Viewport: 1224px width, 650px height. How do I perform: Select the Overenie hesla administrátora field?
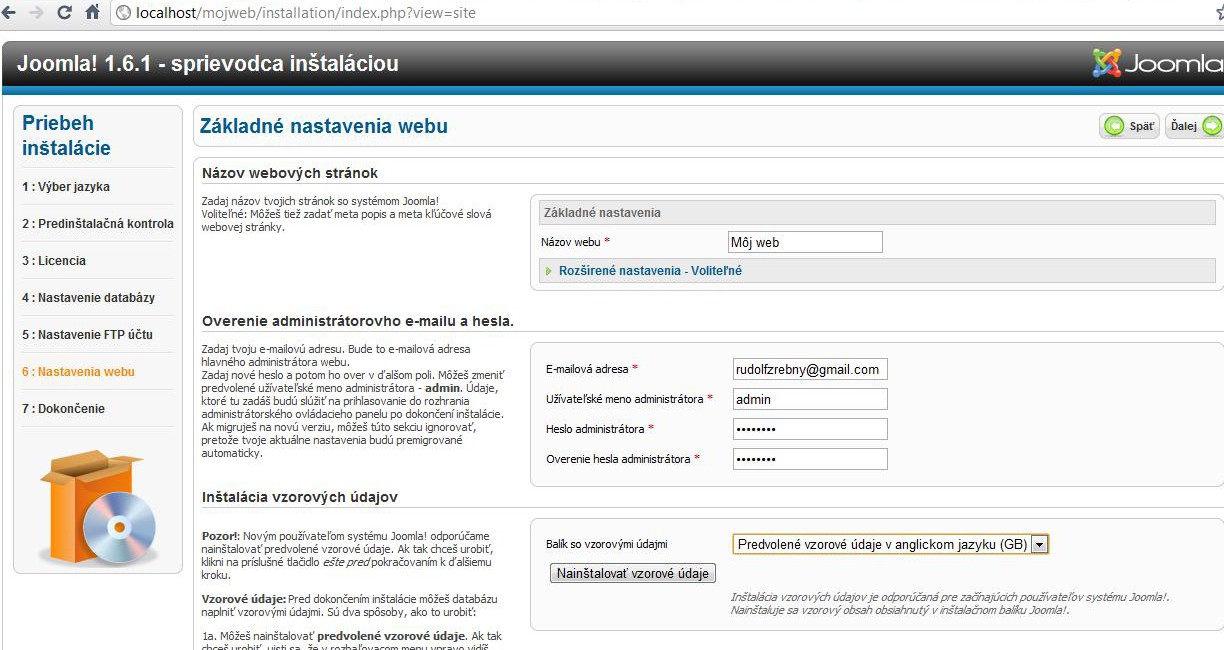click(x=809, y=459)
